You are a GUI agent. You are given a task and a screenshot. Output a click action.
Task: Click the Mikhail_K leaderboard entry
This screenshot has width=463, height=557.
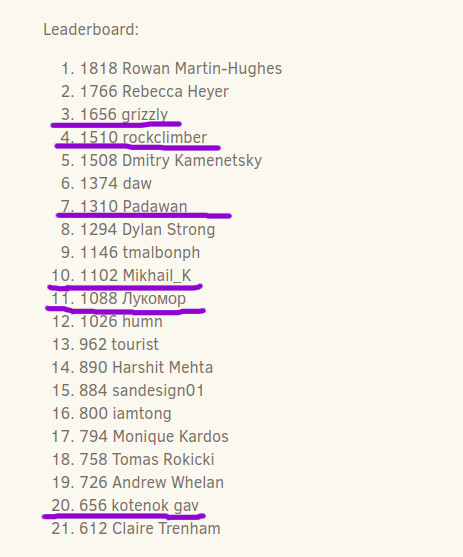(x=122, y=275)
